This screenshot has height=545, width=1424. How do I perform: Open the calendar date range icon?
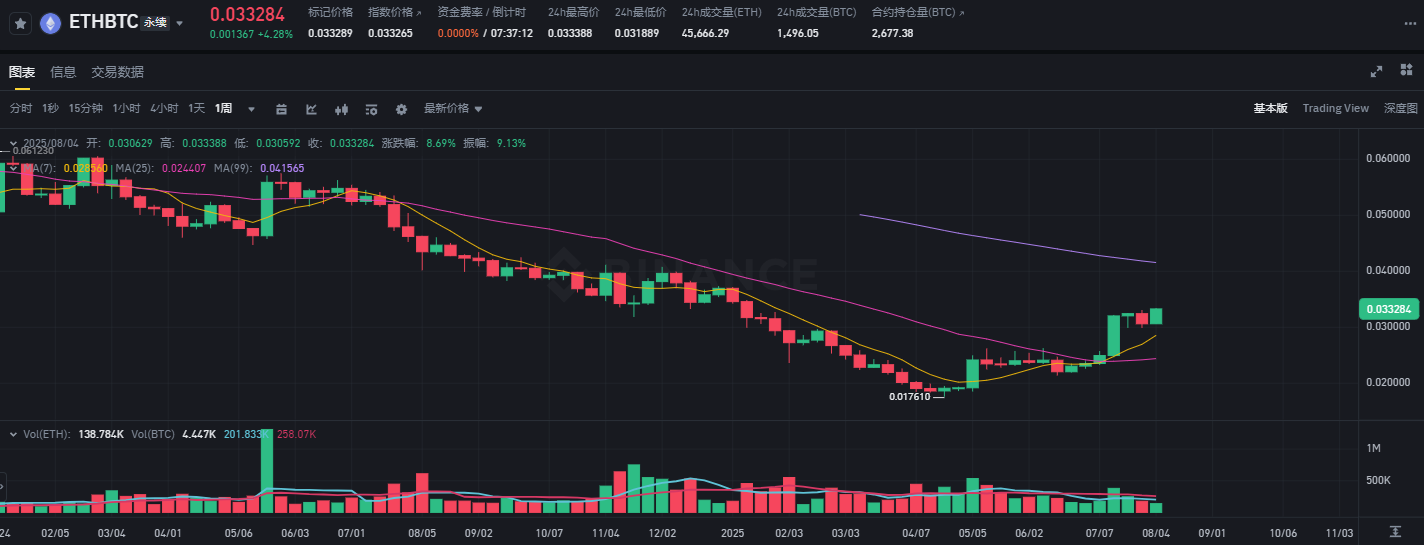tap(281, 109)
